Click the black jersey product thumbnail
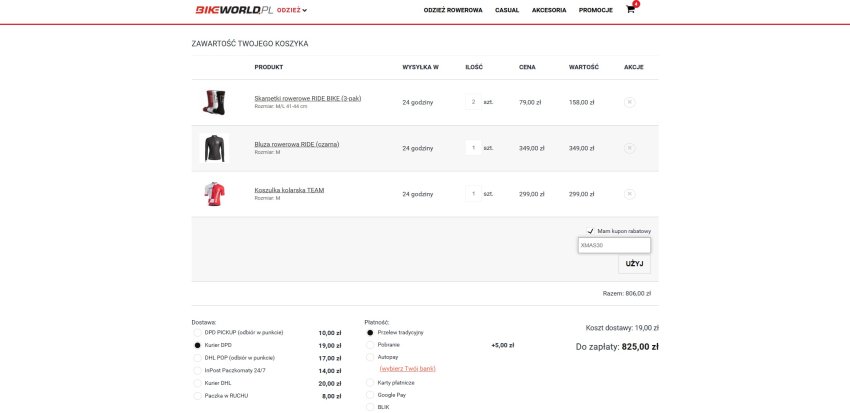The image size is (850, 413). pos(214,148)
